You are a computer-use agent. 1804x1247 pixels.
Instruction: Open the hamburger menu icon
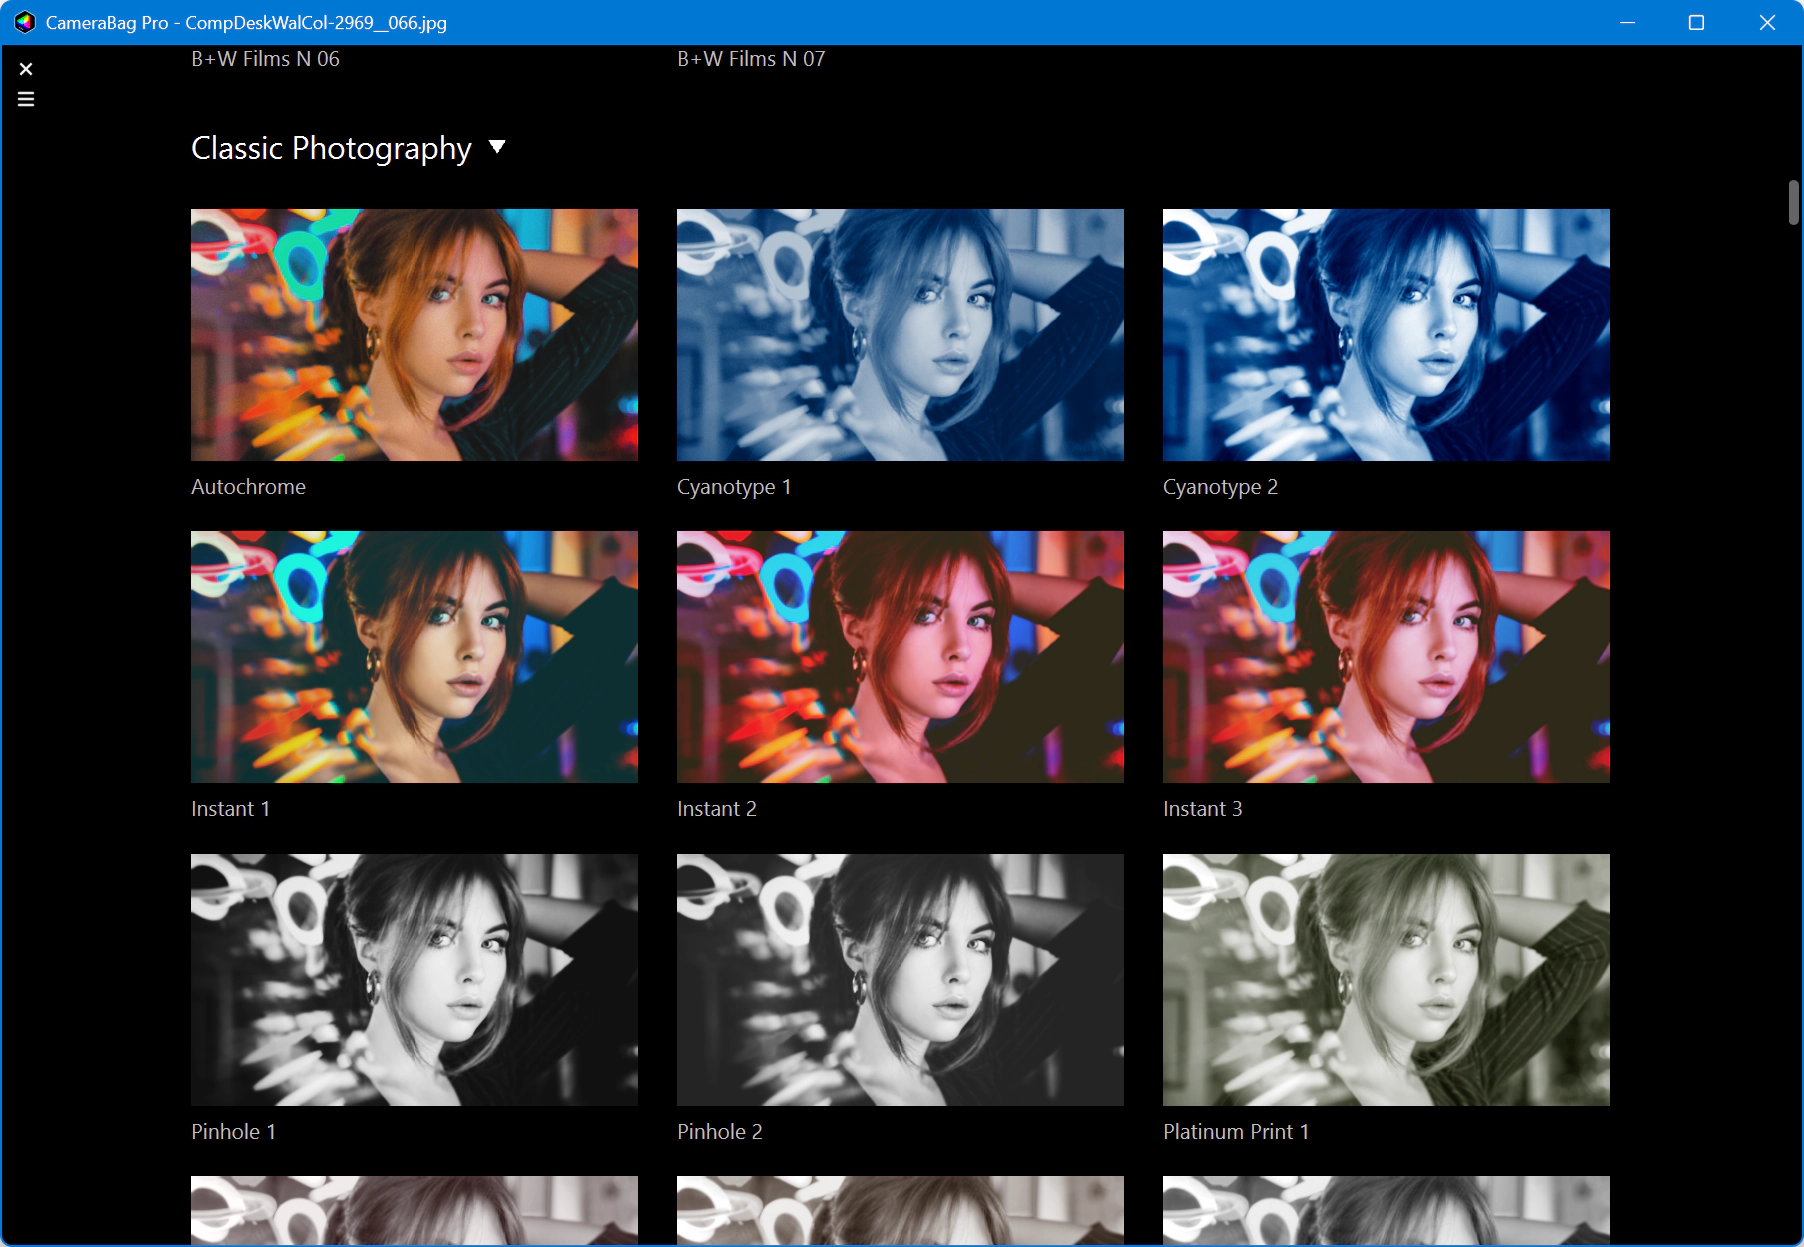[x=26, y=99]
